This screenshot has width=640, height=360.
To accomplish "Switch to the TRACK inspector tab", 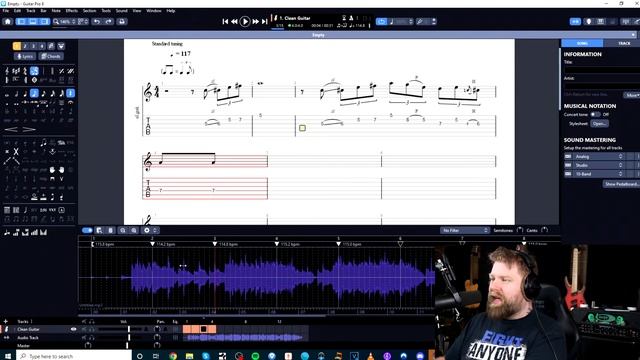I will coord(624,43).
